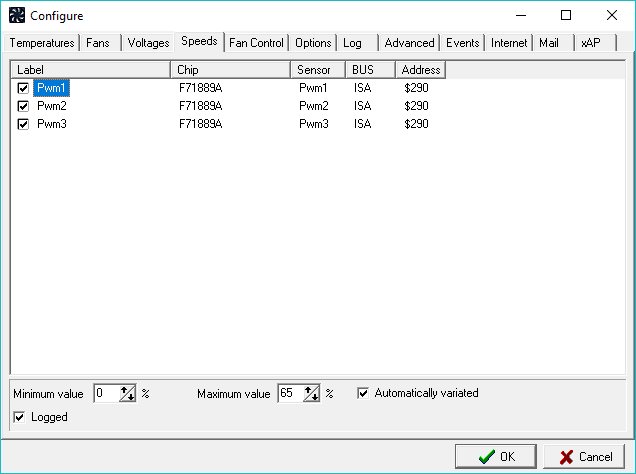Switch to the Temperatures tab
The width and height of the screenshot is (636, 474).
[x=42, y=43]
